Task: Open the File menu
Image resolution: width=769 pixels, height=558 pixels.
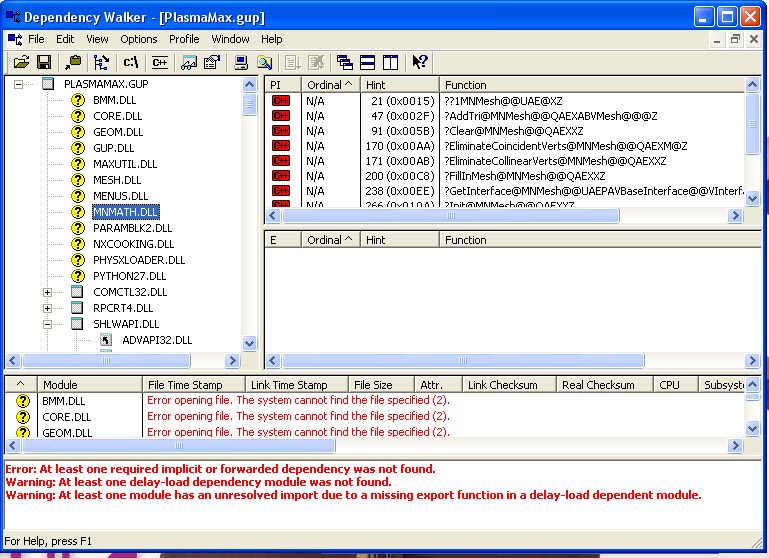Action: [x=36, y=39]
